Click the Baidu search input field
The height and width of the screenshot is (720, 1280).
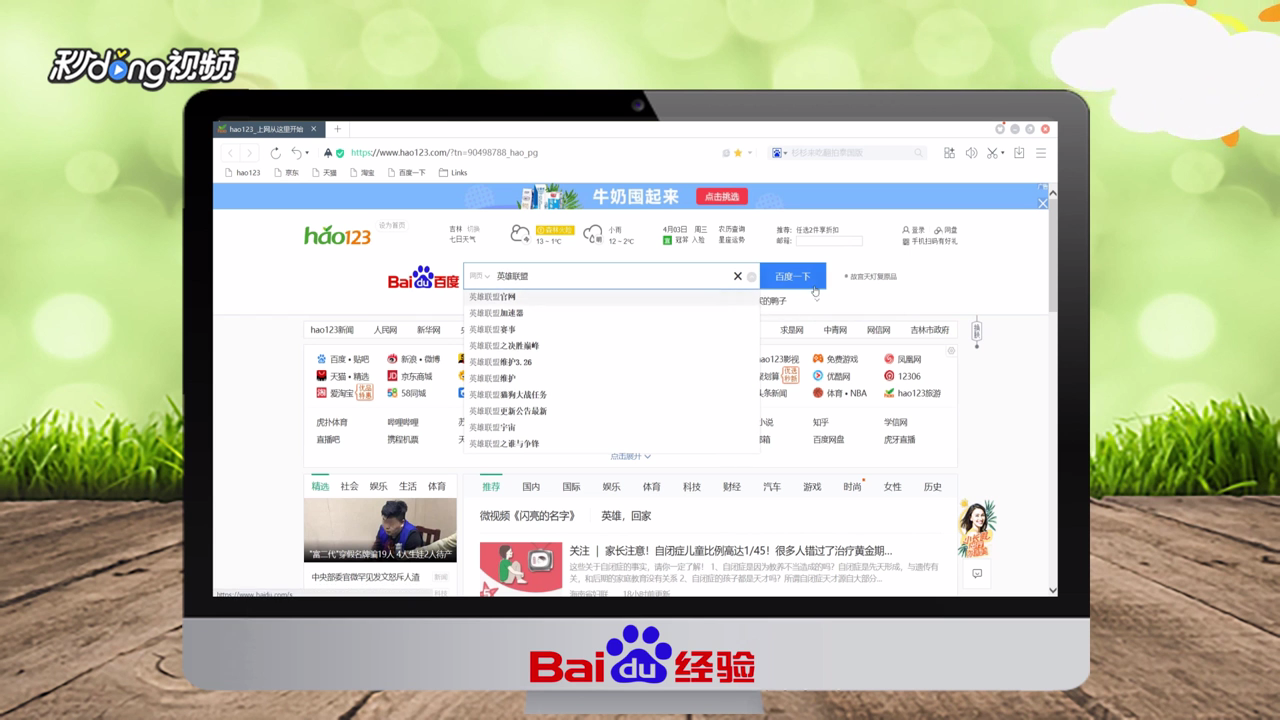(x=612, y=276)
